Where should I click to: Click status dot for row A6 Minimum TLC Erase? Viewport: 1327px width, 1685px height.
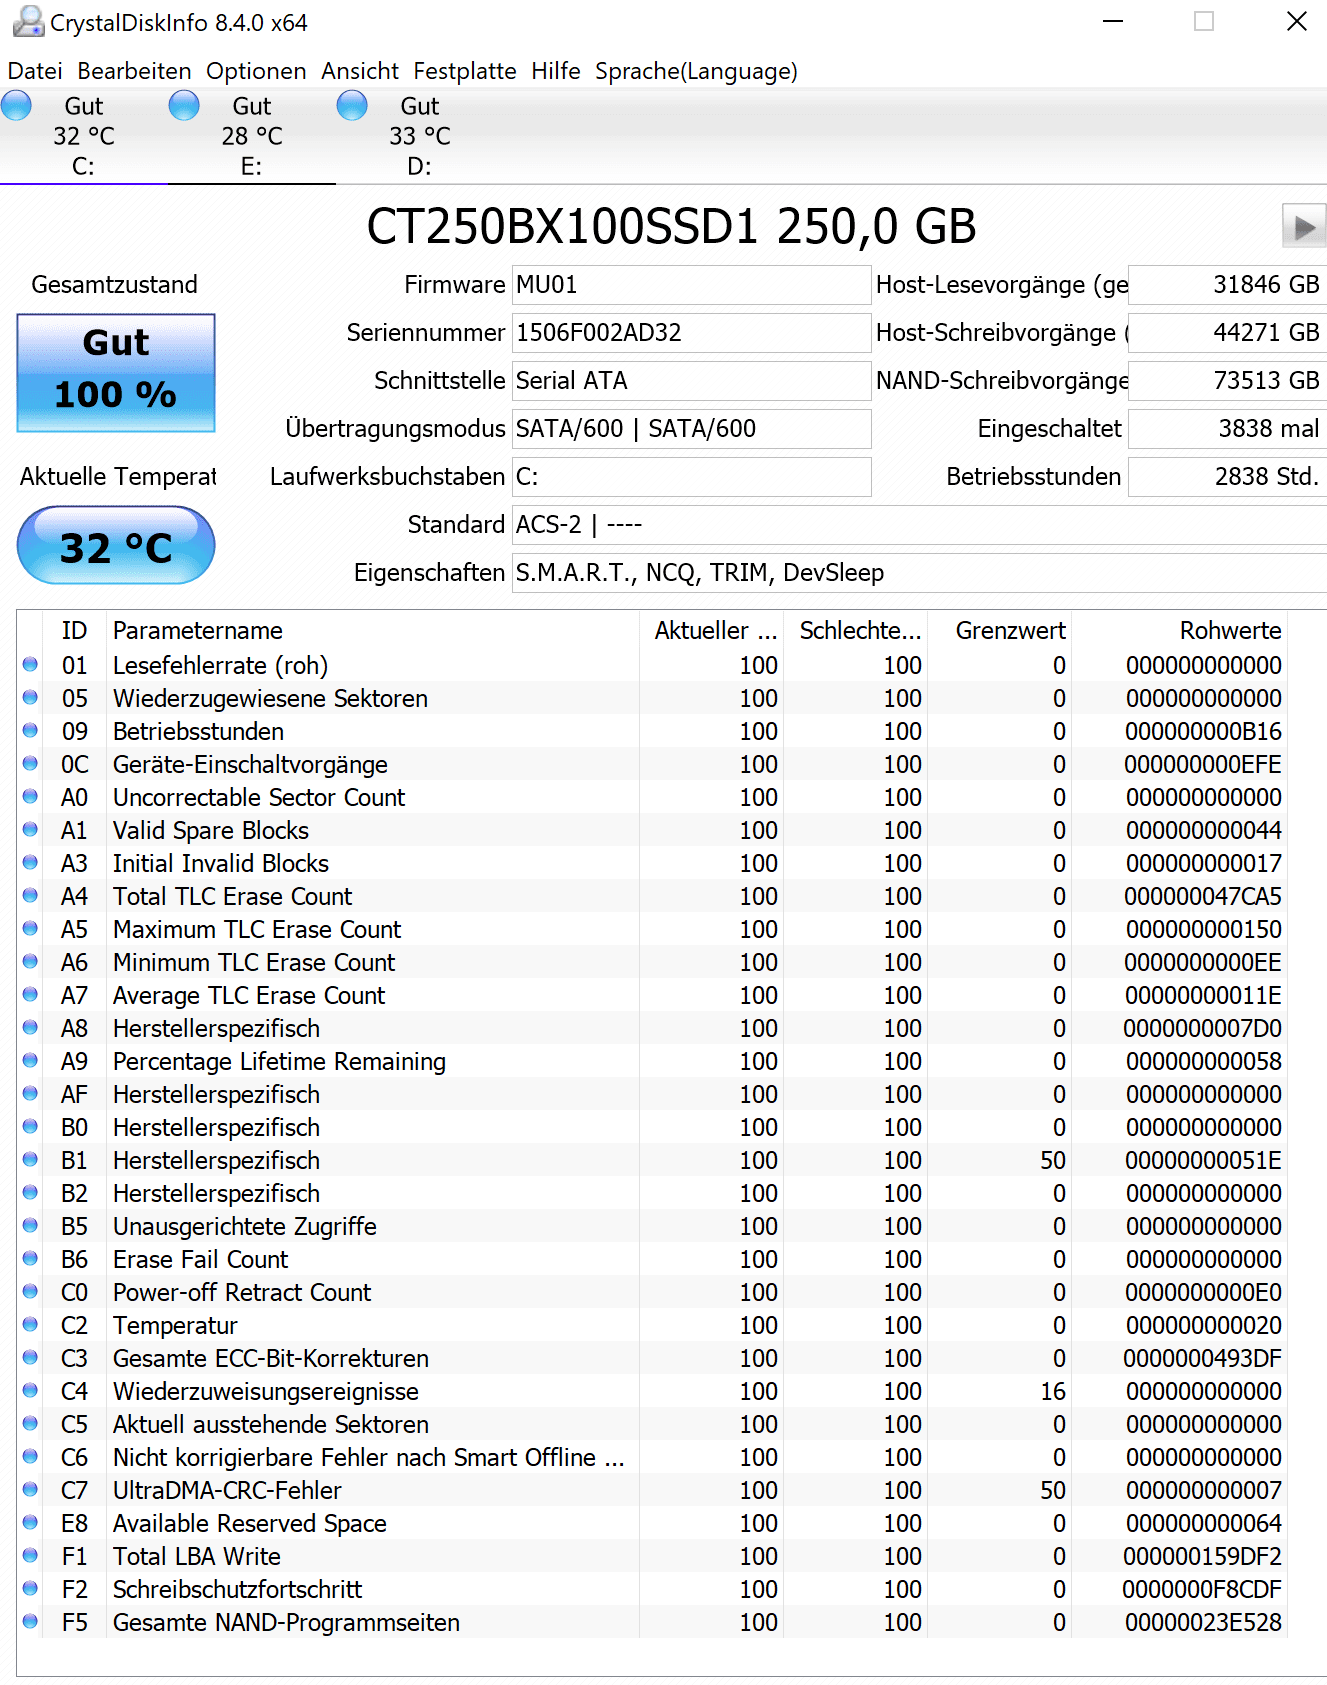tap(30, 961)
